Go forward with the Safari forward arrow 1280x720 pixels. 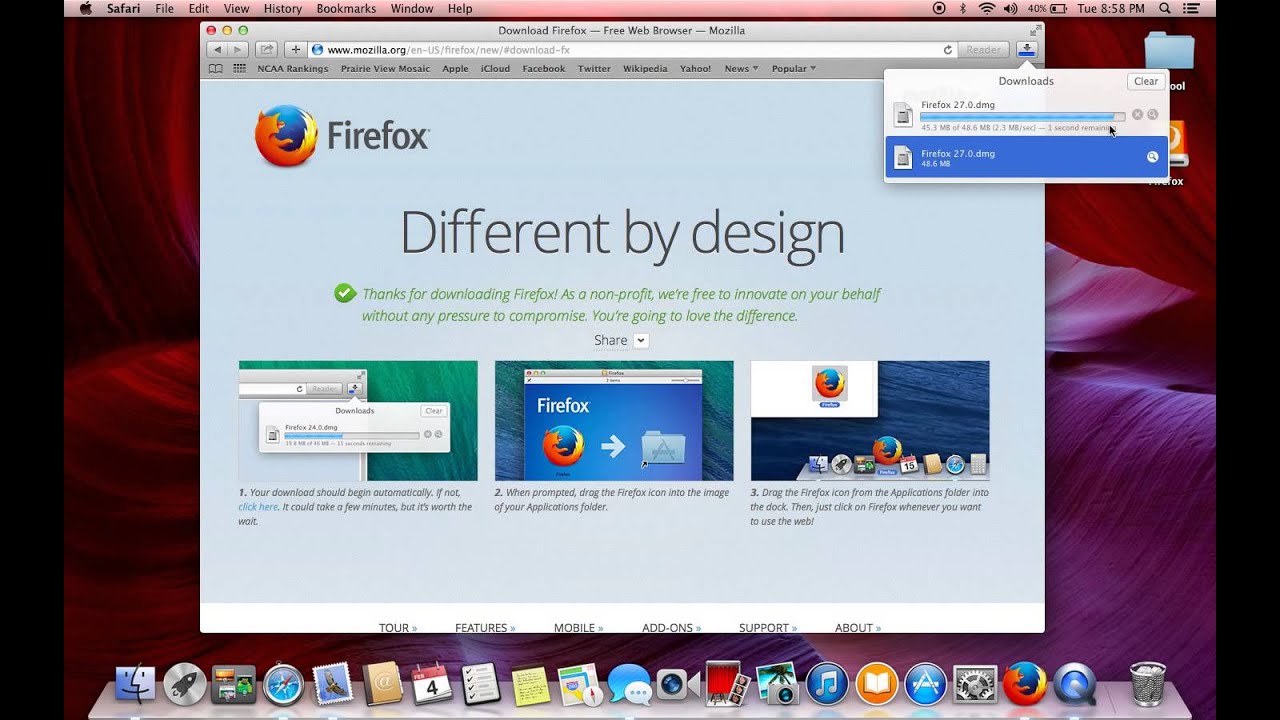coord(238,49)
